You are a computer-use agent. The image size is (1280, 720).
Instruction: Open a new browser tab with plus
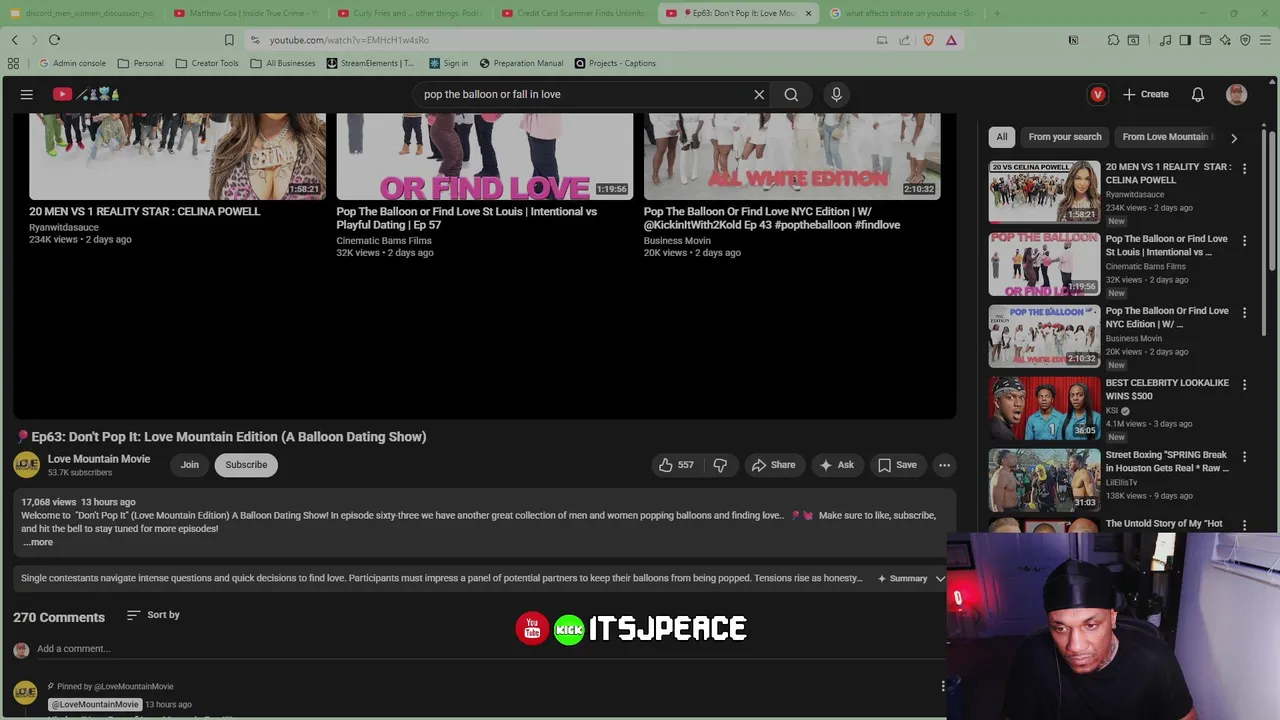[x=997, y=13]
